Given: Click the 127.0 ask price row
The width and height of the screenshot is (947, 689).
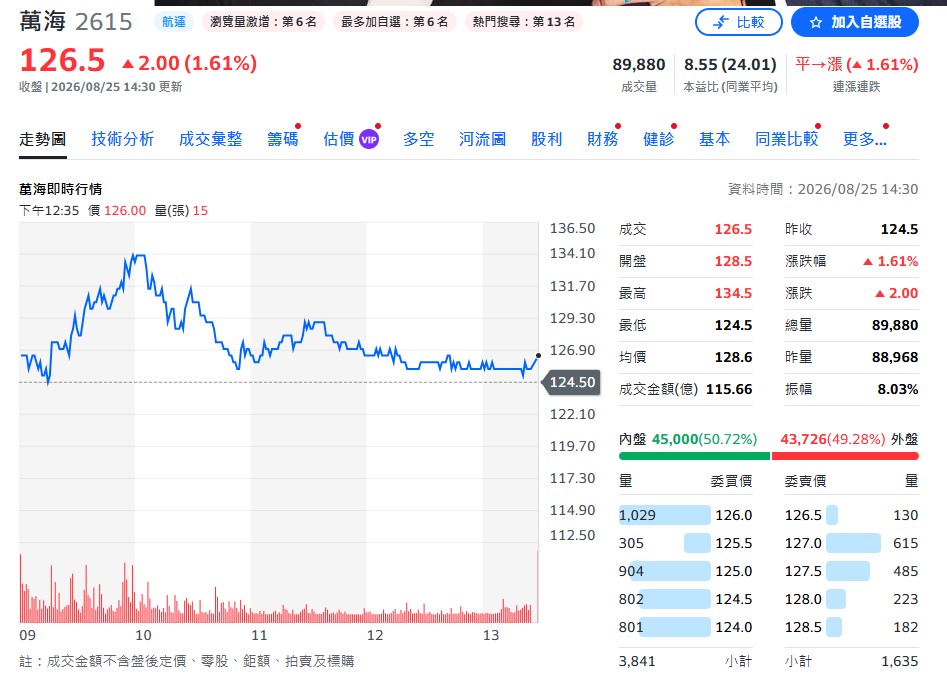Looking at the screenshot, I should (852, 543).
